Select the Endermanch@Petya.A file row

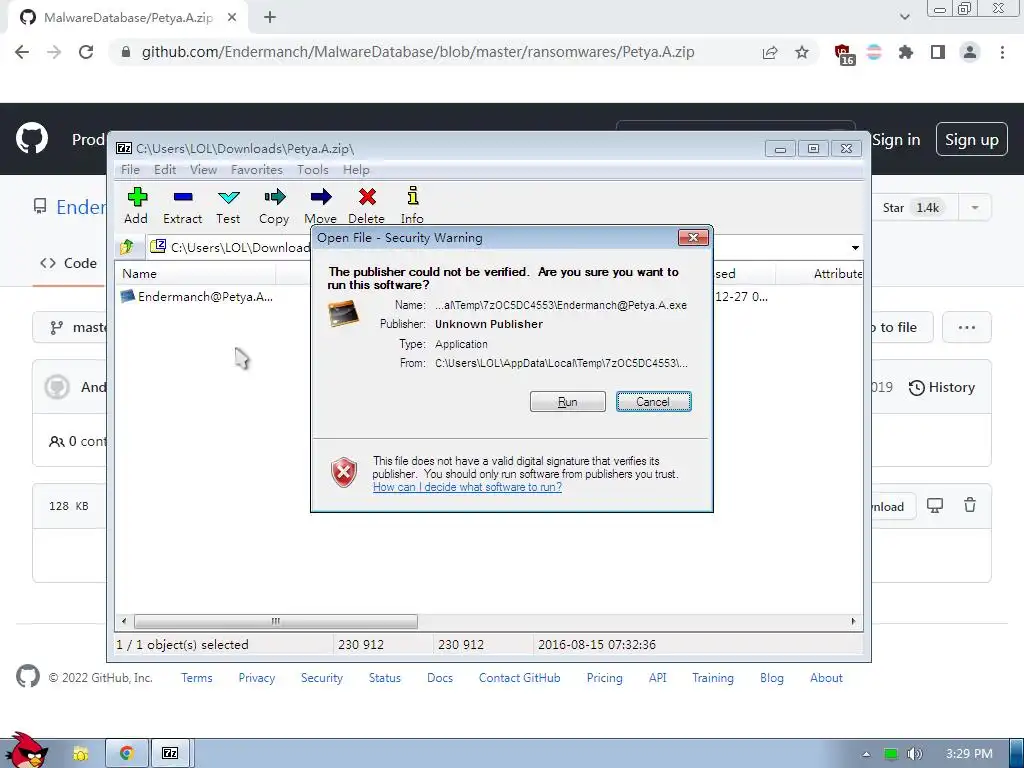coord(198,297)
